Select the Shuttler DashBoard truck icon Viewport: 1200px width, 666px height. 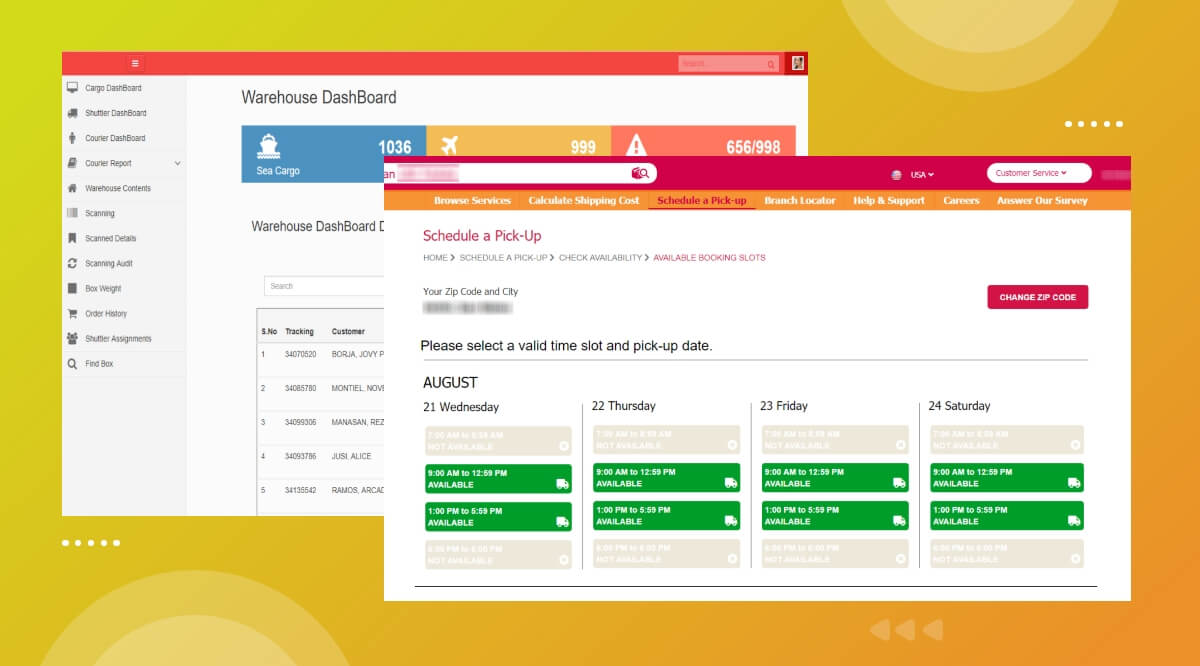[x=71, y=113]
